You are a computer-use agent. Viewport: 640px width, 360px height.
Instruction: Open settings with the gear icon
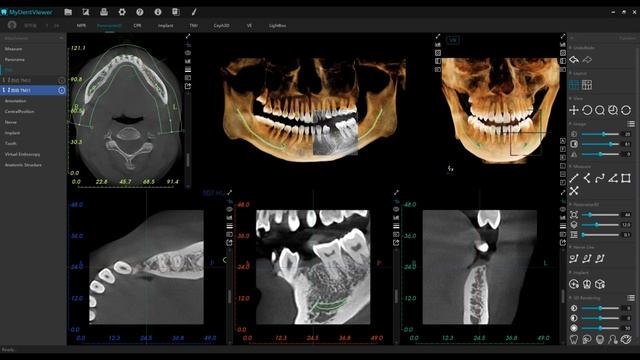pyautogui.click(x=122, y=12)
